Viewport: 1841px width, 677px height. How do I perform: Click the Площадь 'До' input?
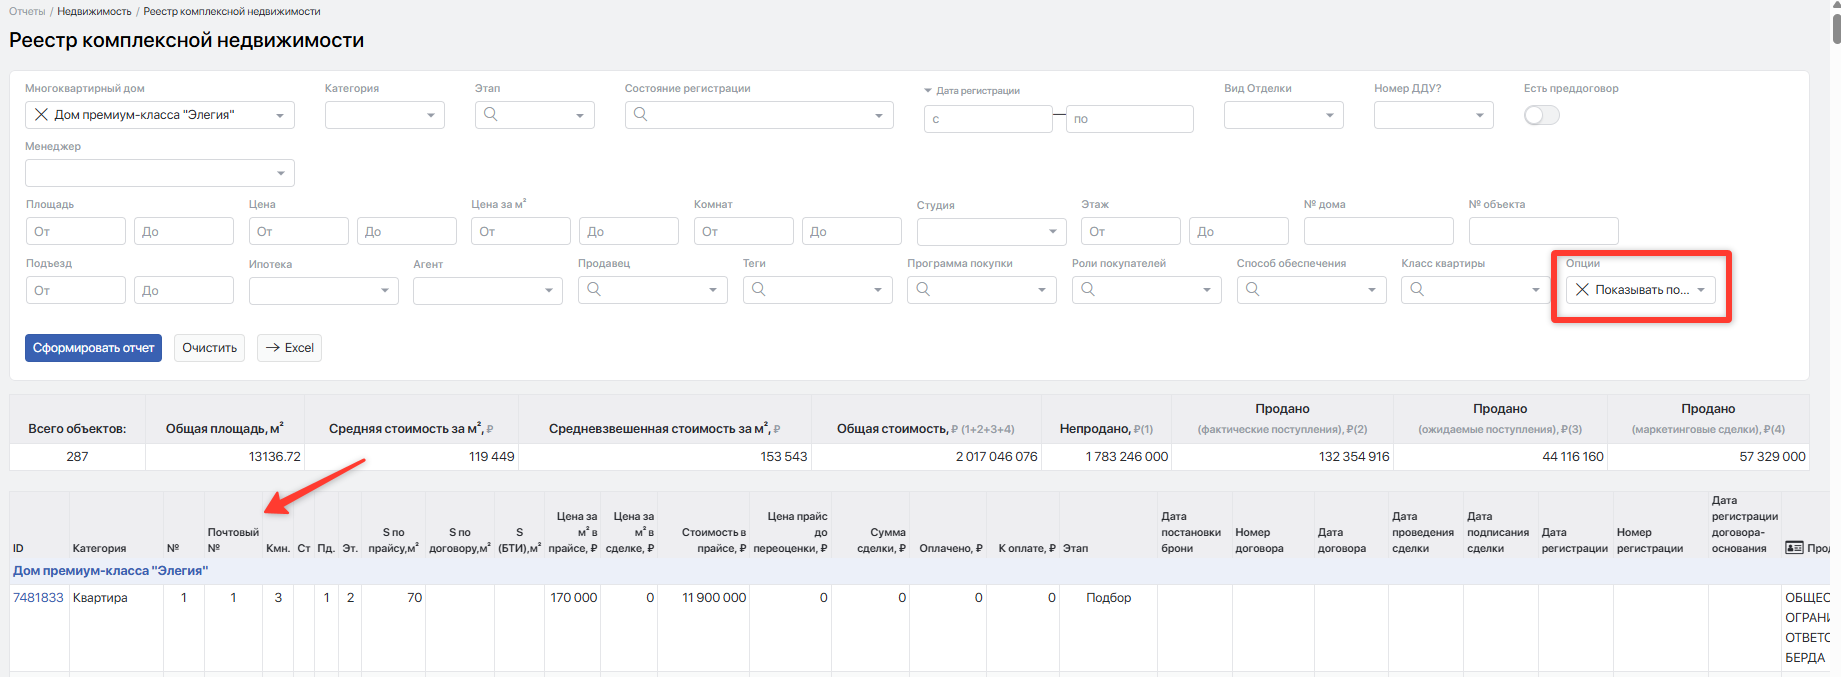coord(184,231)
